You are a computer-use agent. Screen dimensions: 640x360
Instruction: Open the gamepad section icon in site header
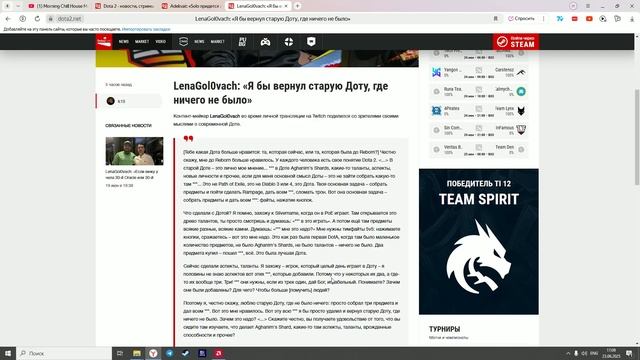pos(265,42)
